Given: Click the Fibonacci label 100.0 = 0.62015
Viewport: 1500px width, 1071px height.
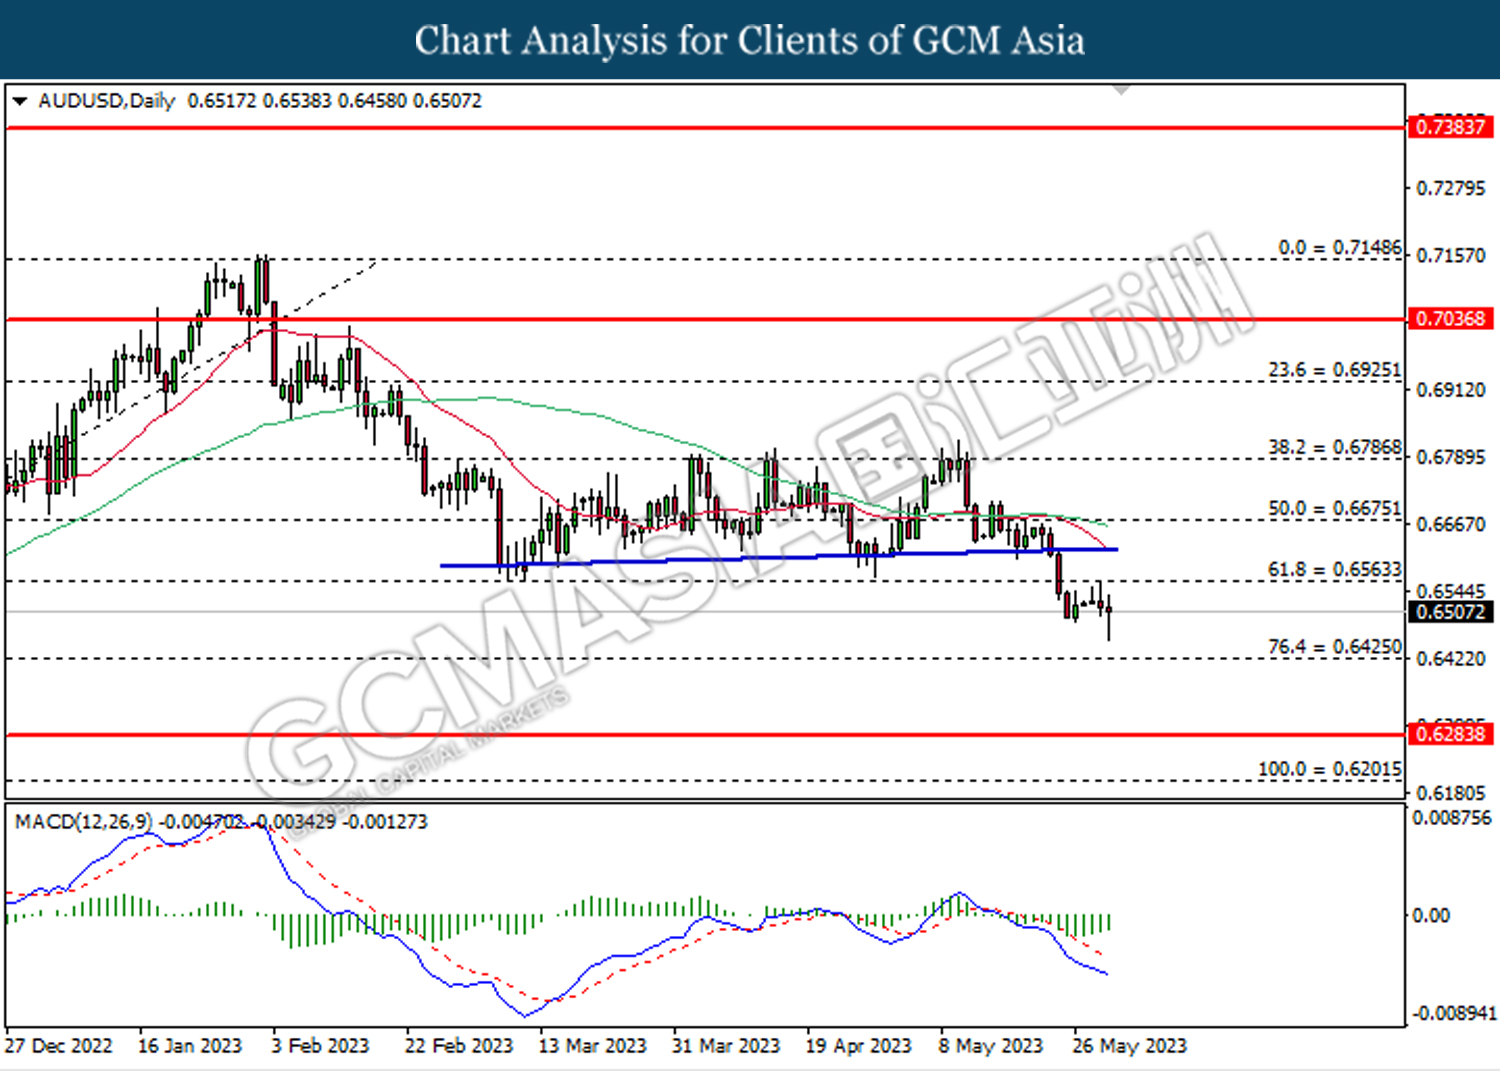Looking at the screenshot, I should pos(1330,769).
